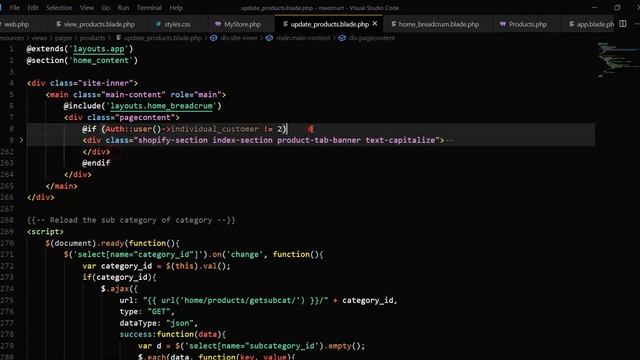
Task: Click the individual_customer property on line 8
Action: click(215, 129)
